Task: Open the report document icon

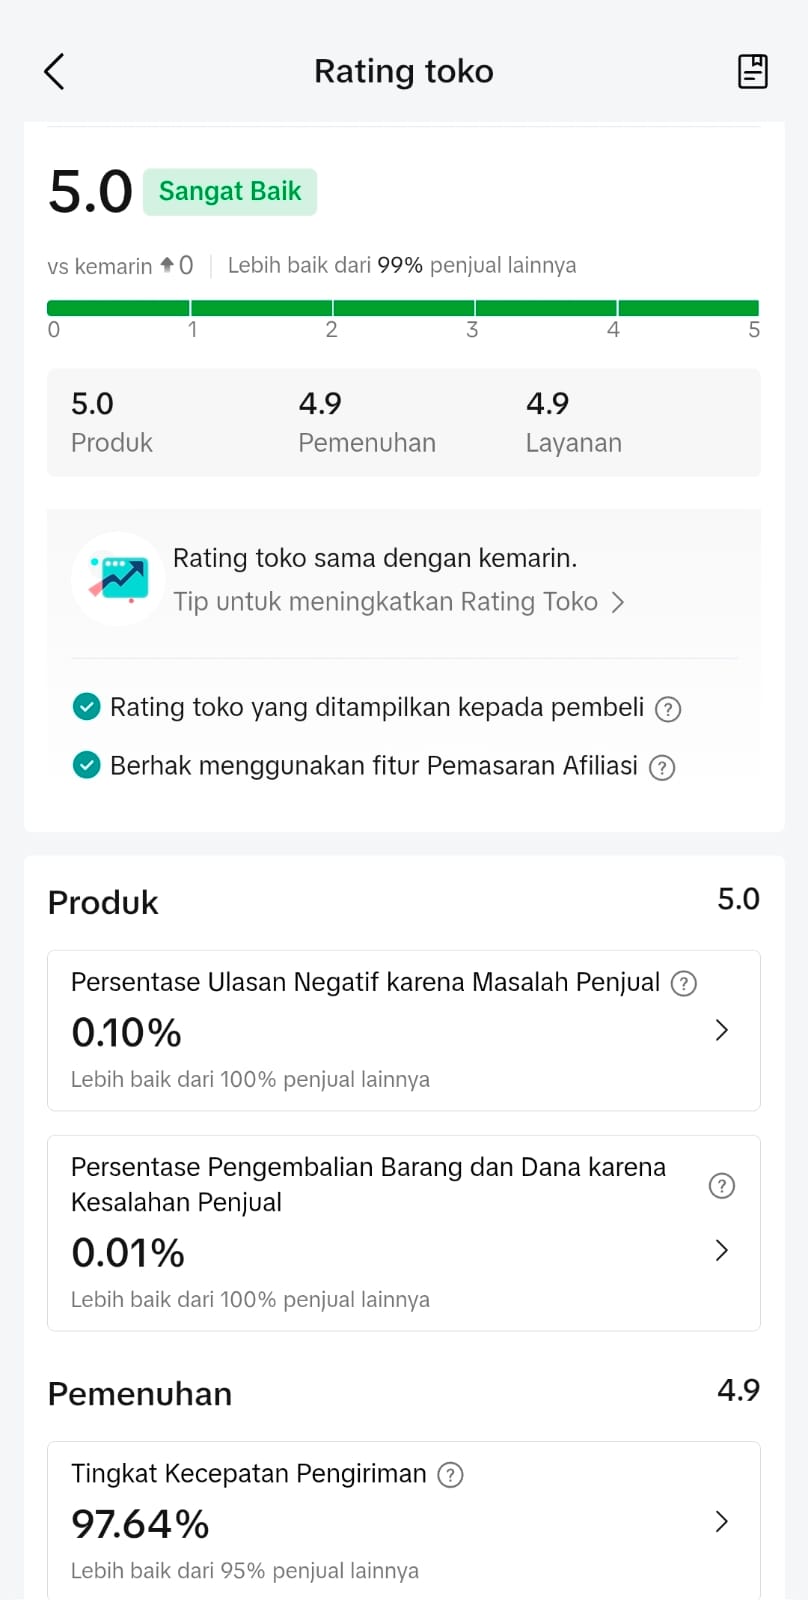Action: (752, 72)
